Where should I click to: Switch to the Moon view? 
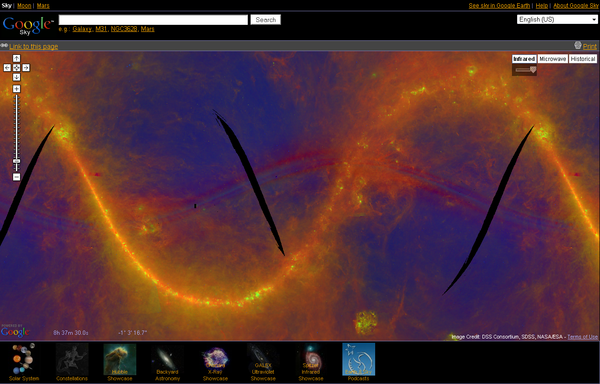click(24, 6)
